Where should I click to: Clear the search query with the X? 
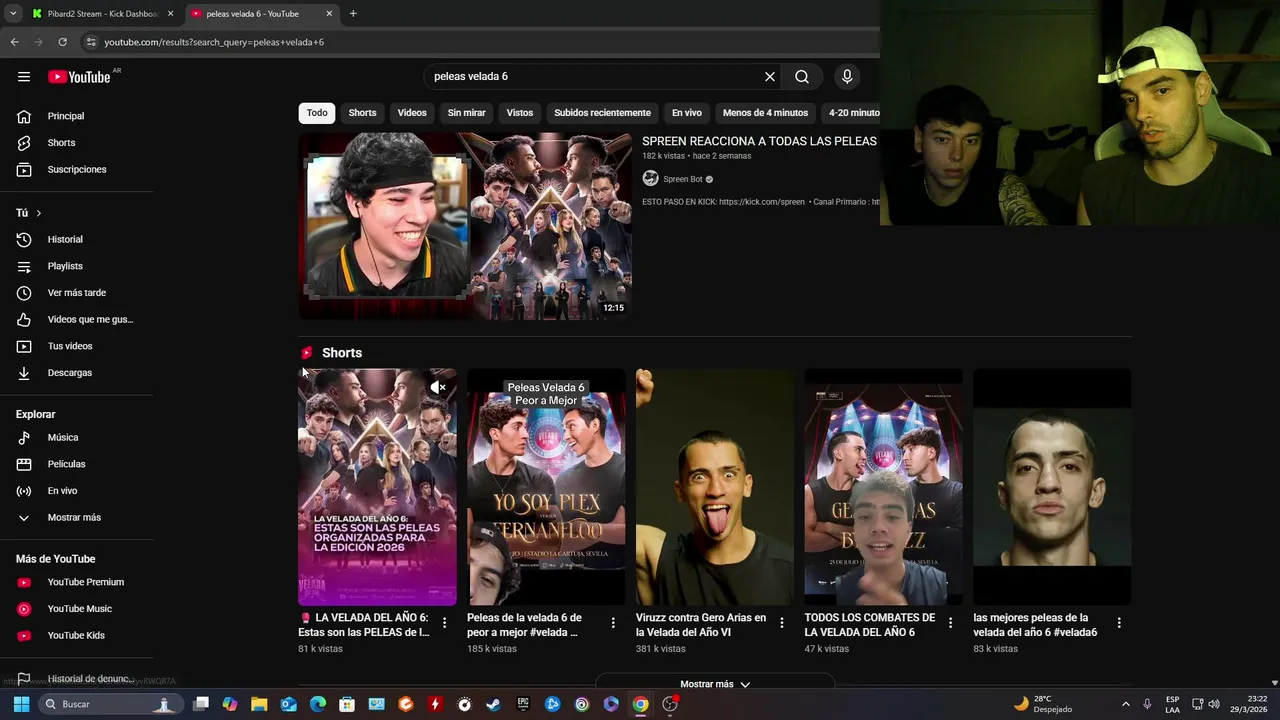tap(770, 77)
